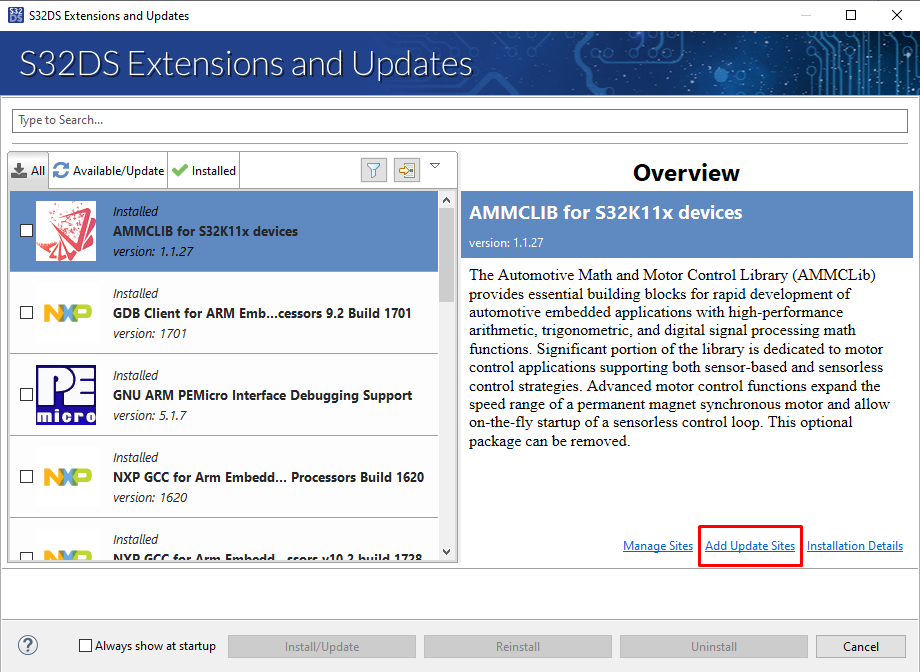920x672 pixels.
Task: Select the All tab
Action: (29, 171)
